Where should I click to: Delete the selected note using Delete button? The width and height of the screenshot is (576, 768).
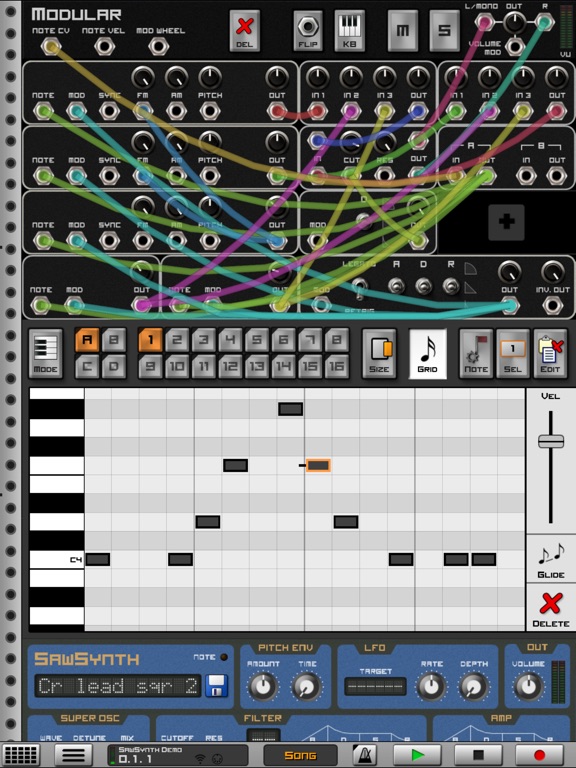tap(551, 608)
